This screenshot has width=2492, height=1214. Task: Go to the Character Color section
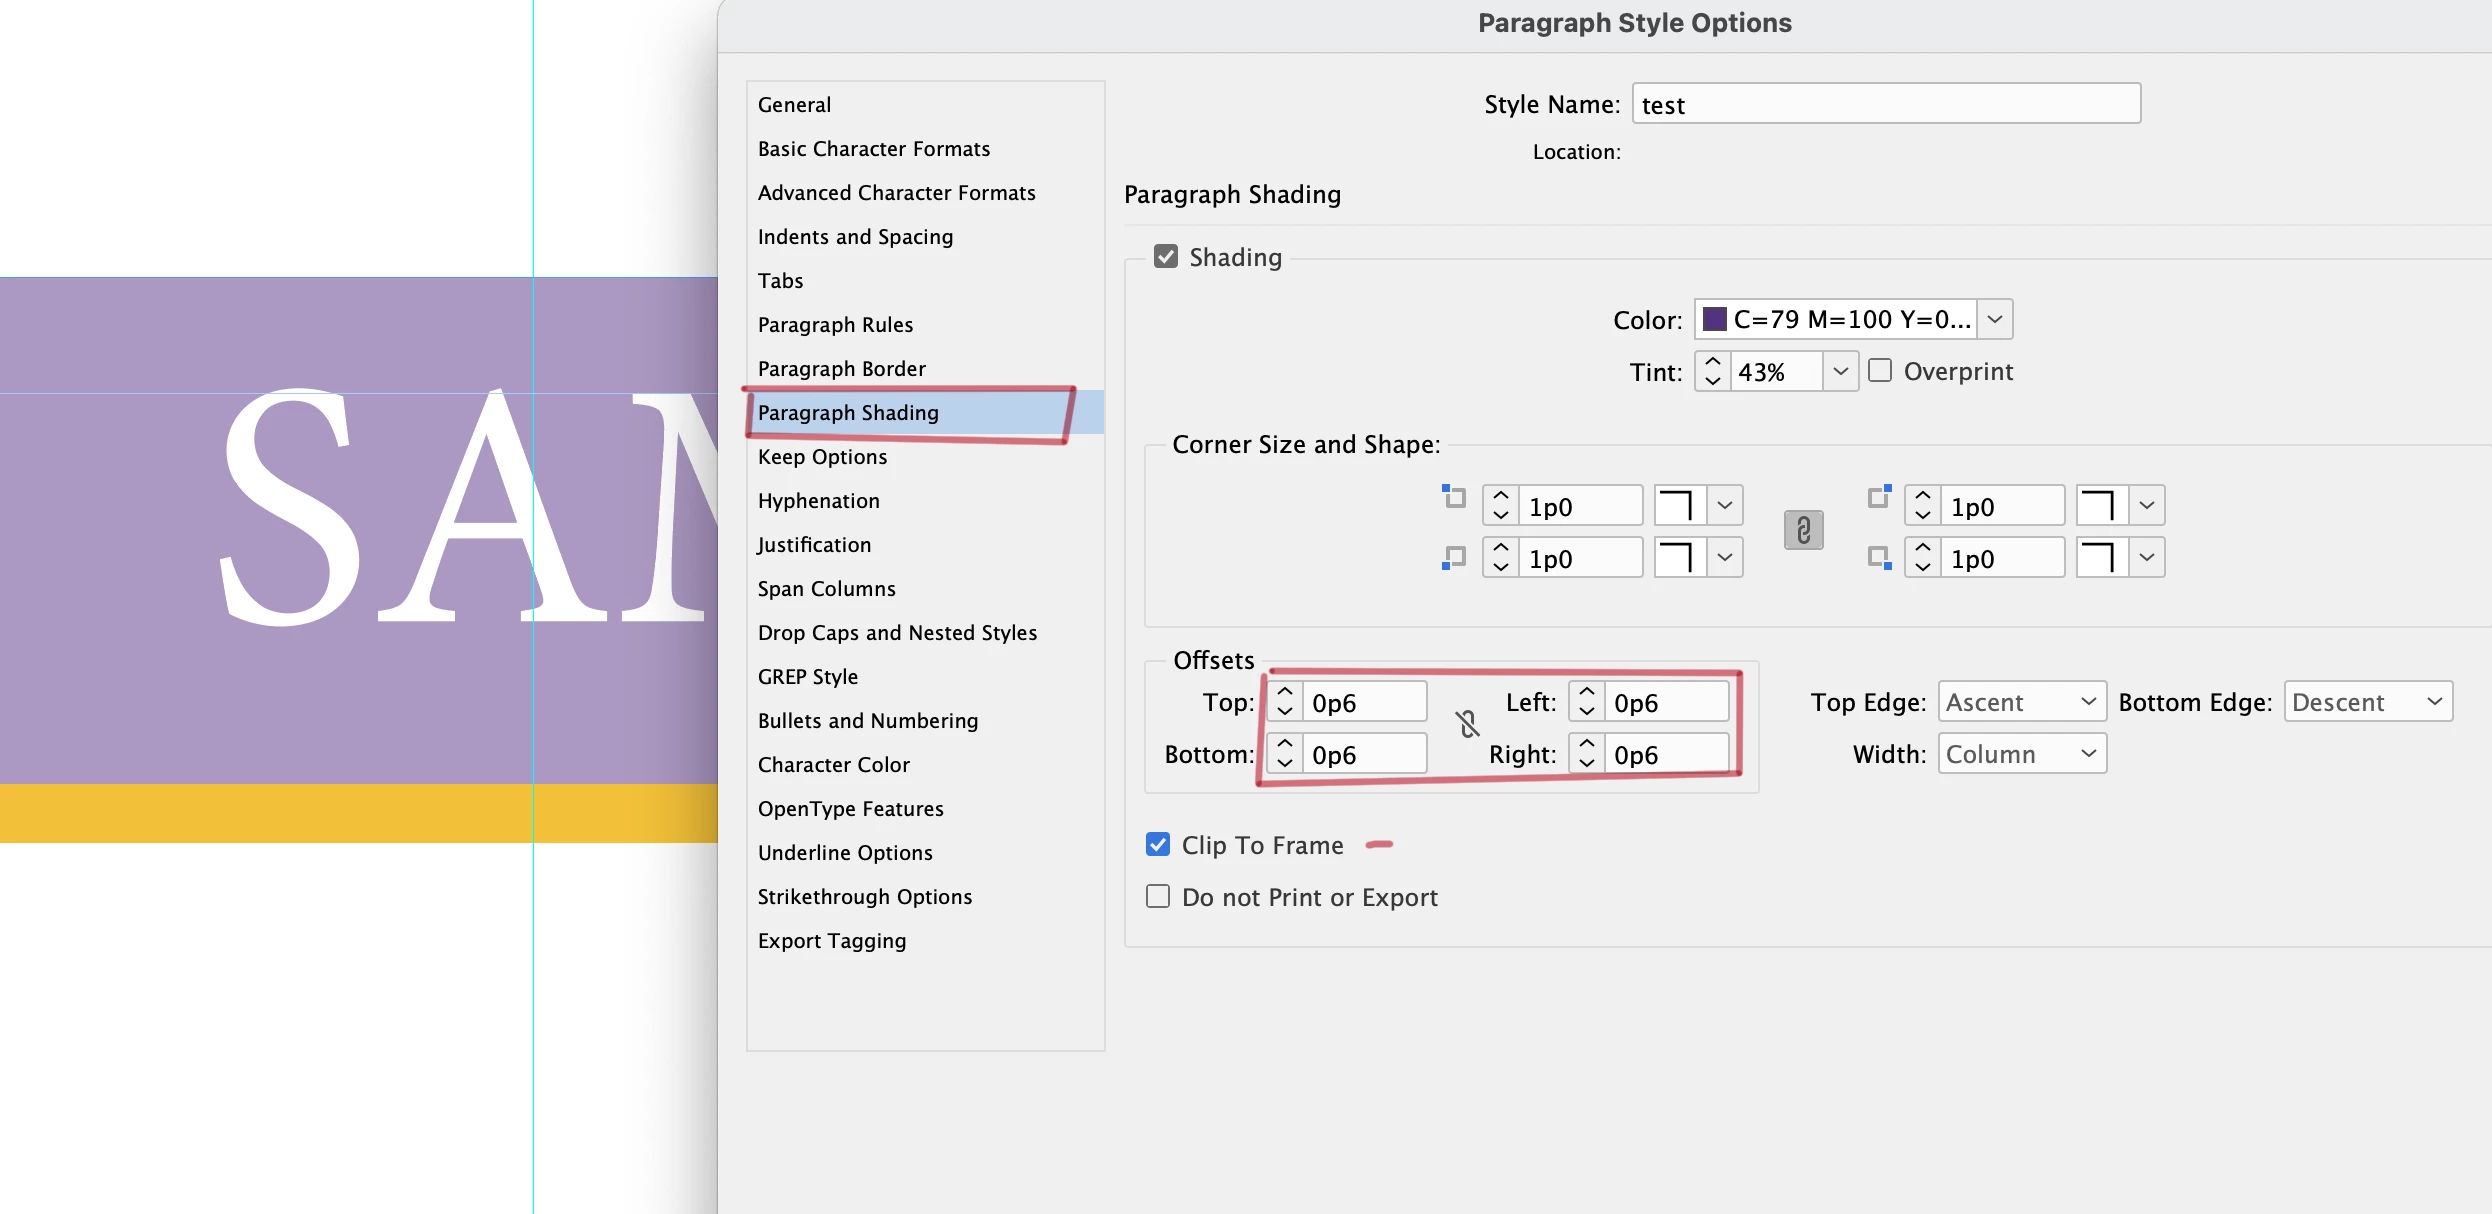pyautogui.click(x=834, y=765)
